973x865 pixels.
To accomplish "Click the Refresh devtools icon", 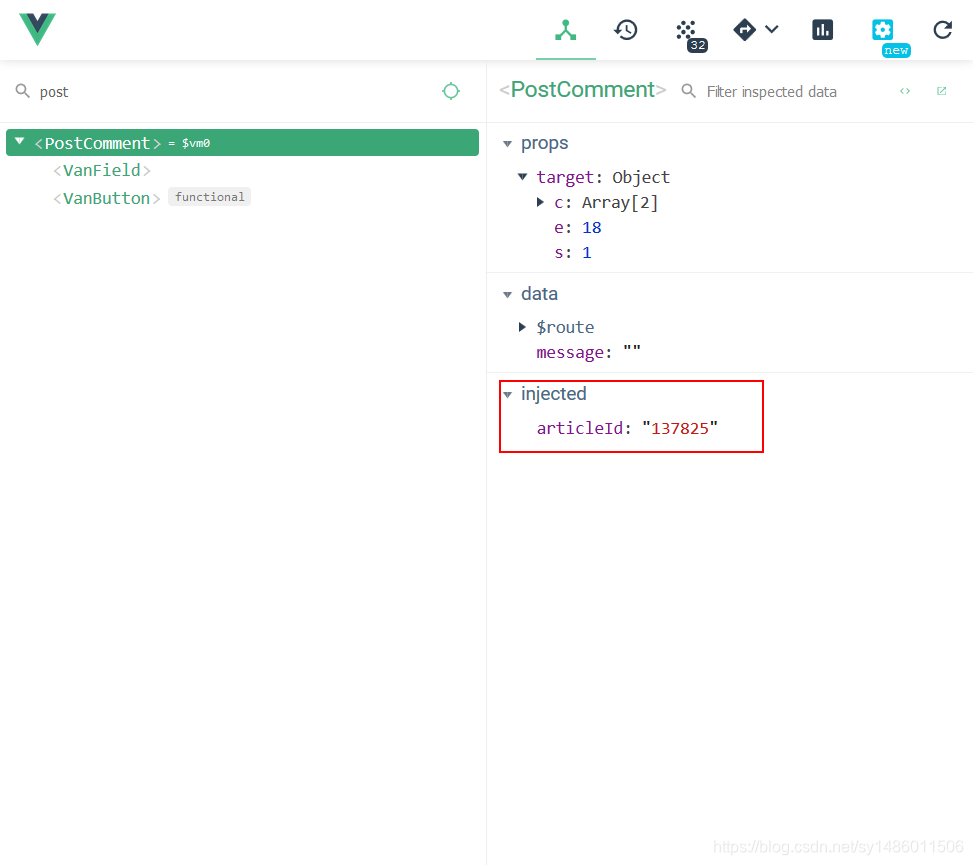I will pyautogui.click(x=942, y=30).
